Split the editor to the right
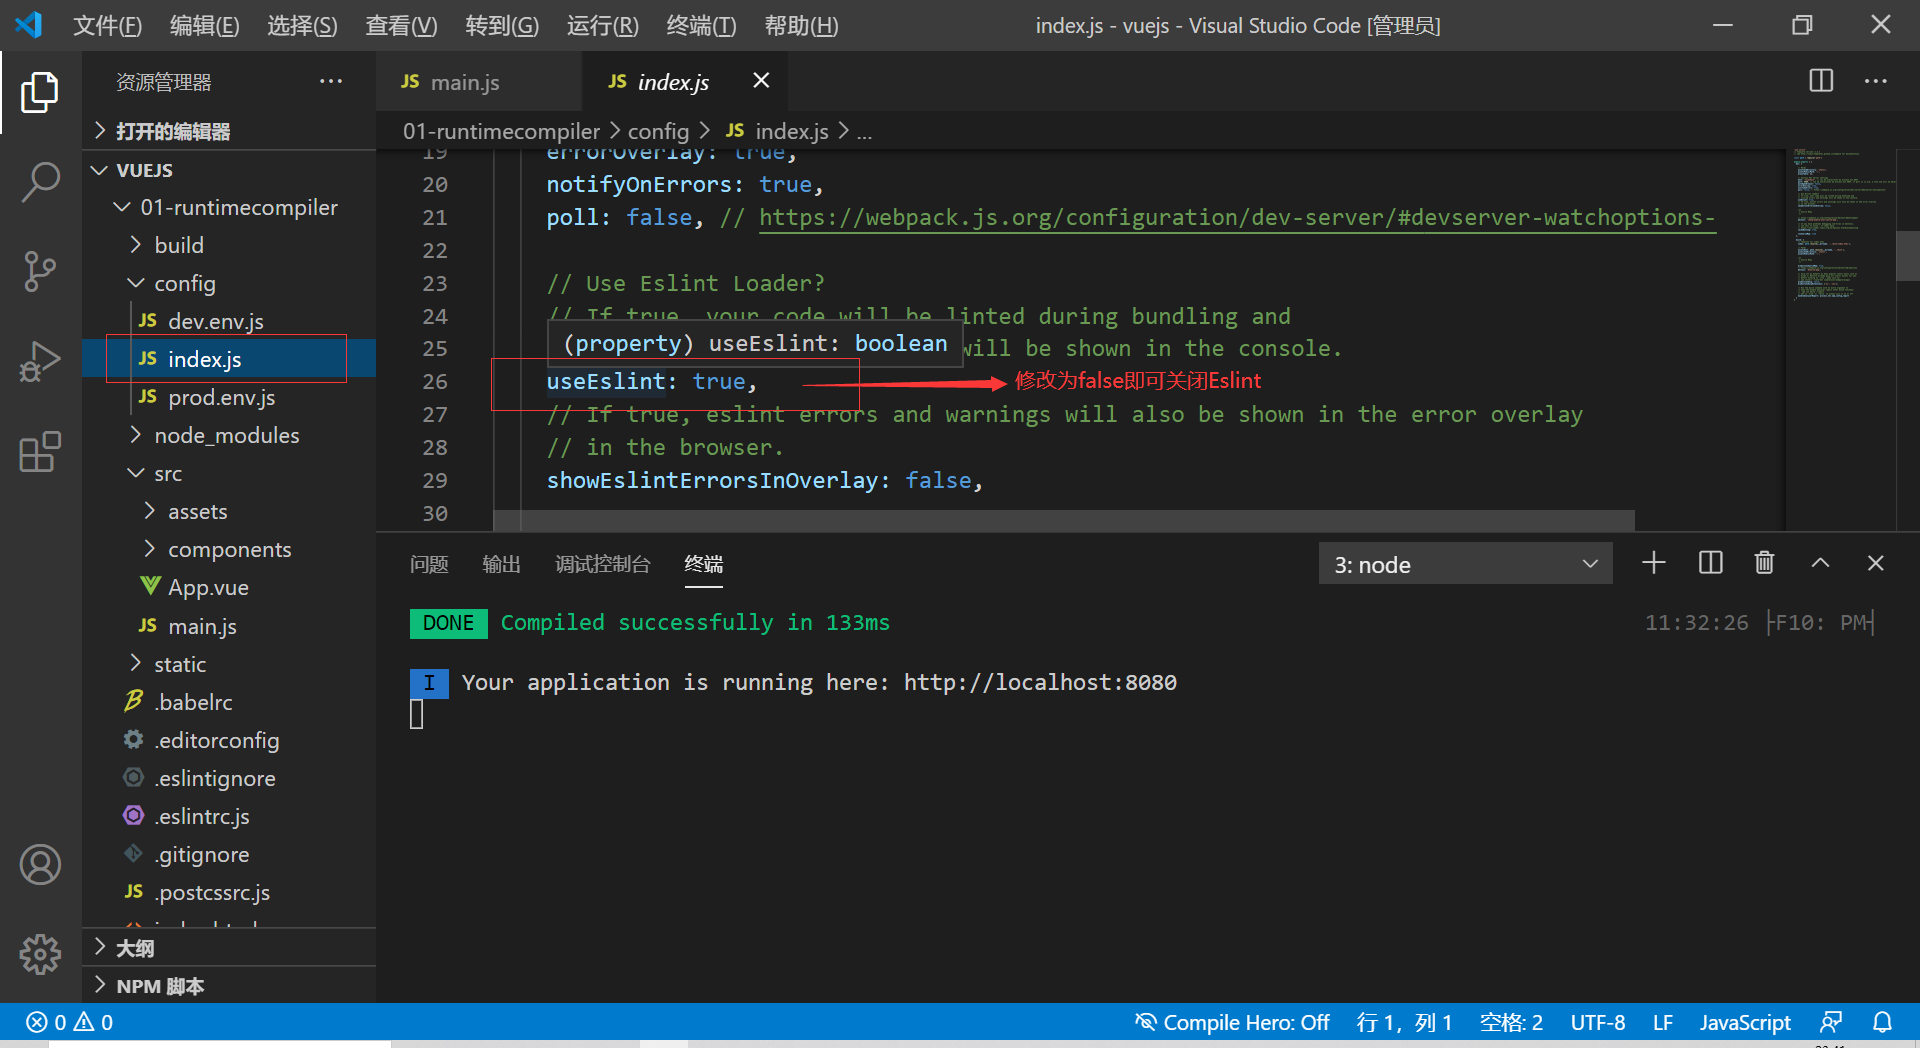Image resolution: width=1920 pixels, height=1048 pixels. (1821, 81)
